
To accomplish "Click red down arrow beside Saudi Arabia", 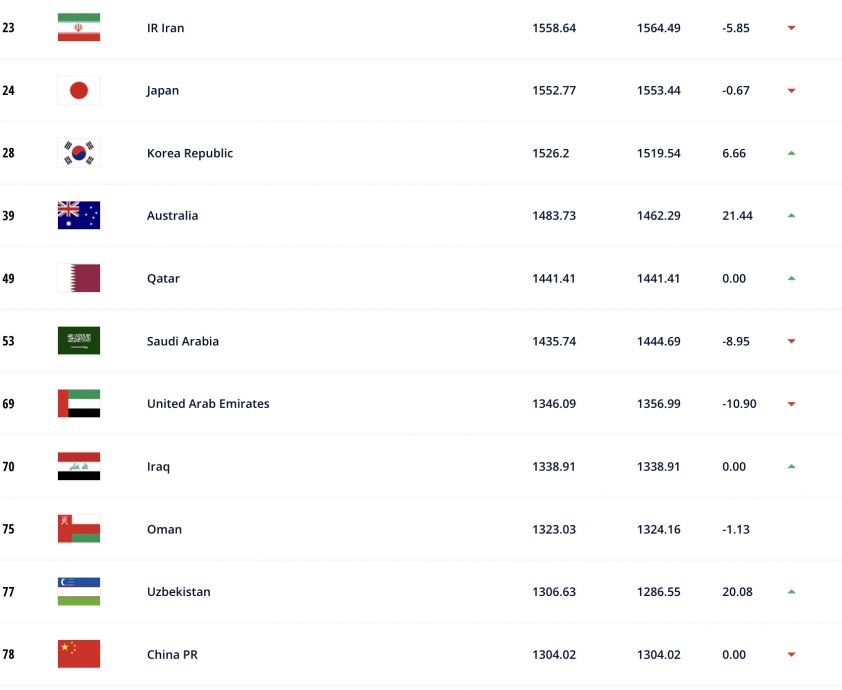I will pyautogui.click(x=791, y=341).
